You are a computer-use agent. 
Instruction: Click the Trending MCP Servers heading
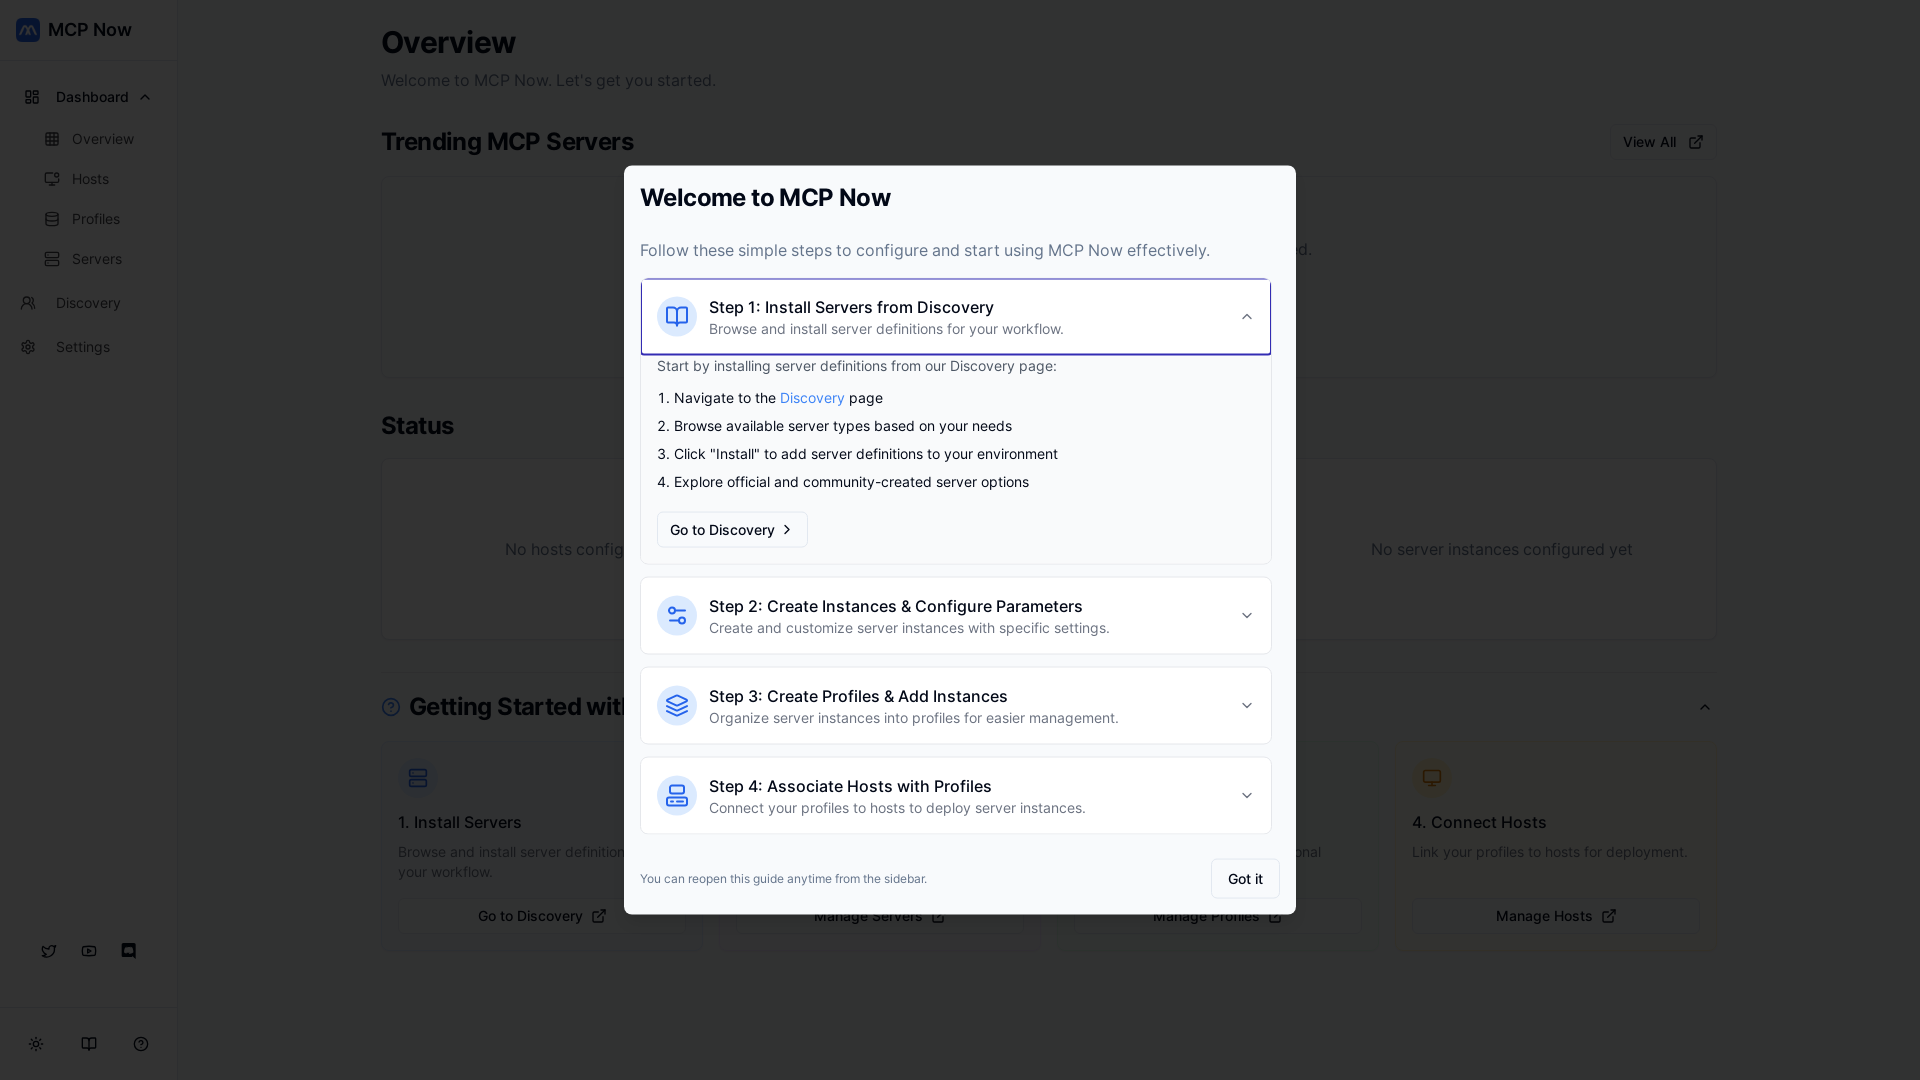click(x=507, y=142)
